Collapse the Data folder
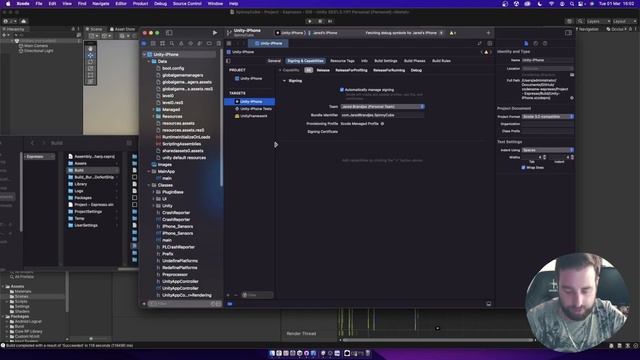 pyautogui.click(x=149, y=61)
